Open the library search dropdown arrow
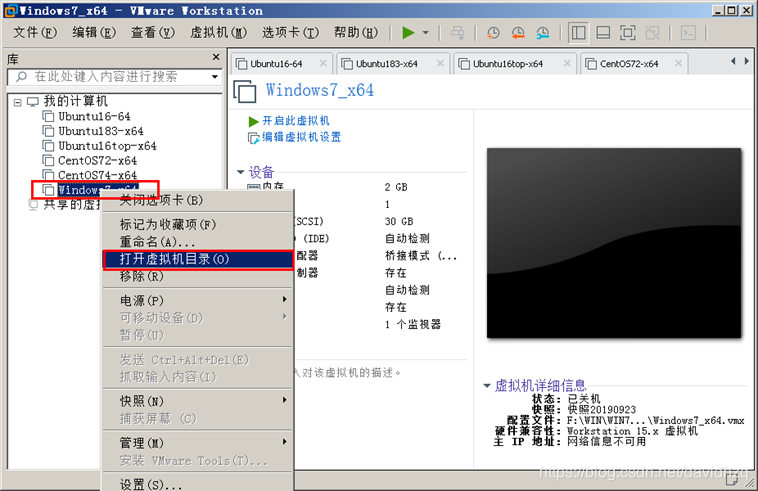 point(214,77)
